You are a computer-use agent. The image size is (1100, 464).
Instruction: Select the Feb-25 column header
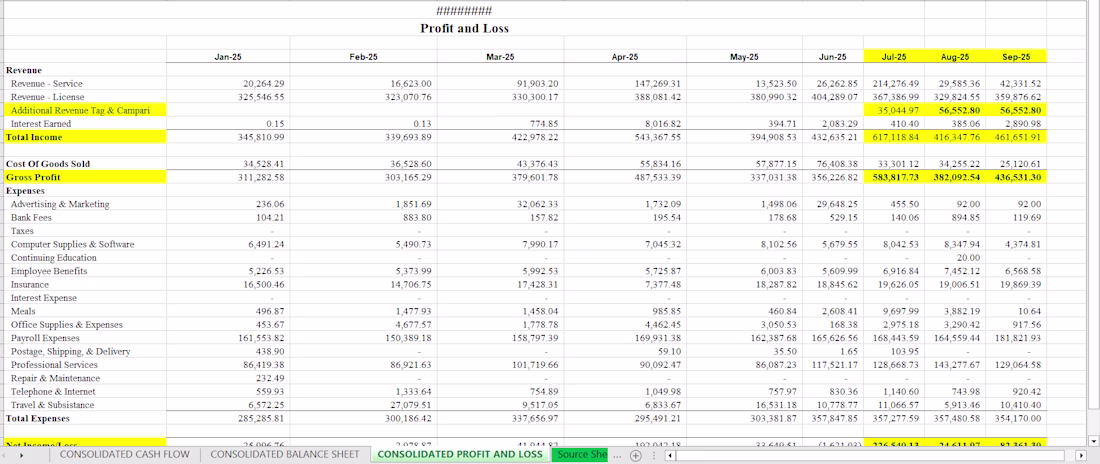point(363,57)
